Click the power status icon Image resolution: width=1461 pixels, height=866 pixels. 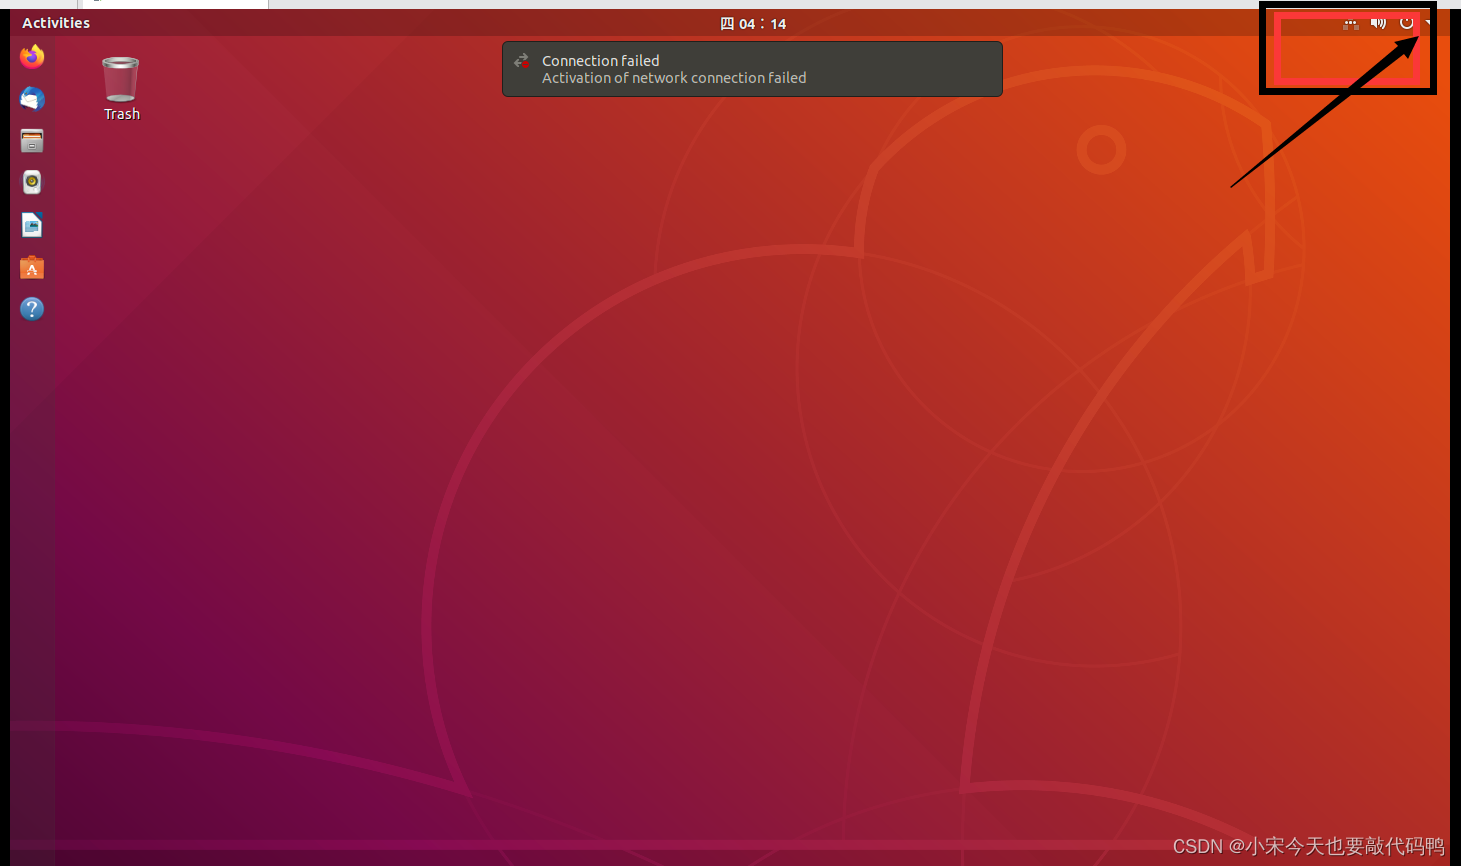[x=1406, y=23]
